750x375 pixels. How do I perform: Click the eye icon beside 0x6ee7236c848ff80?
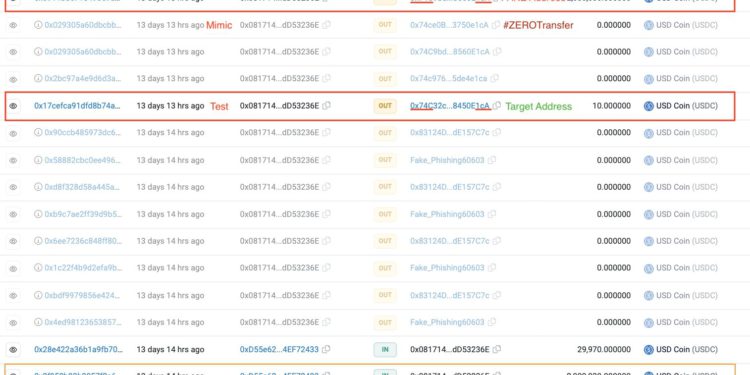coord(13,241)
